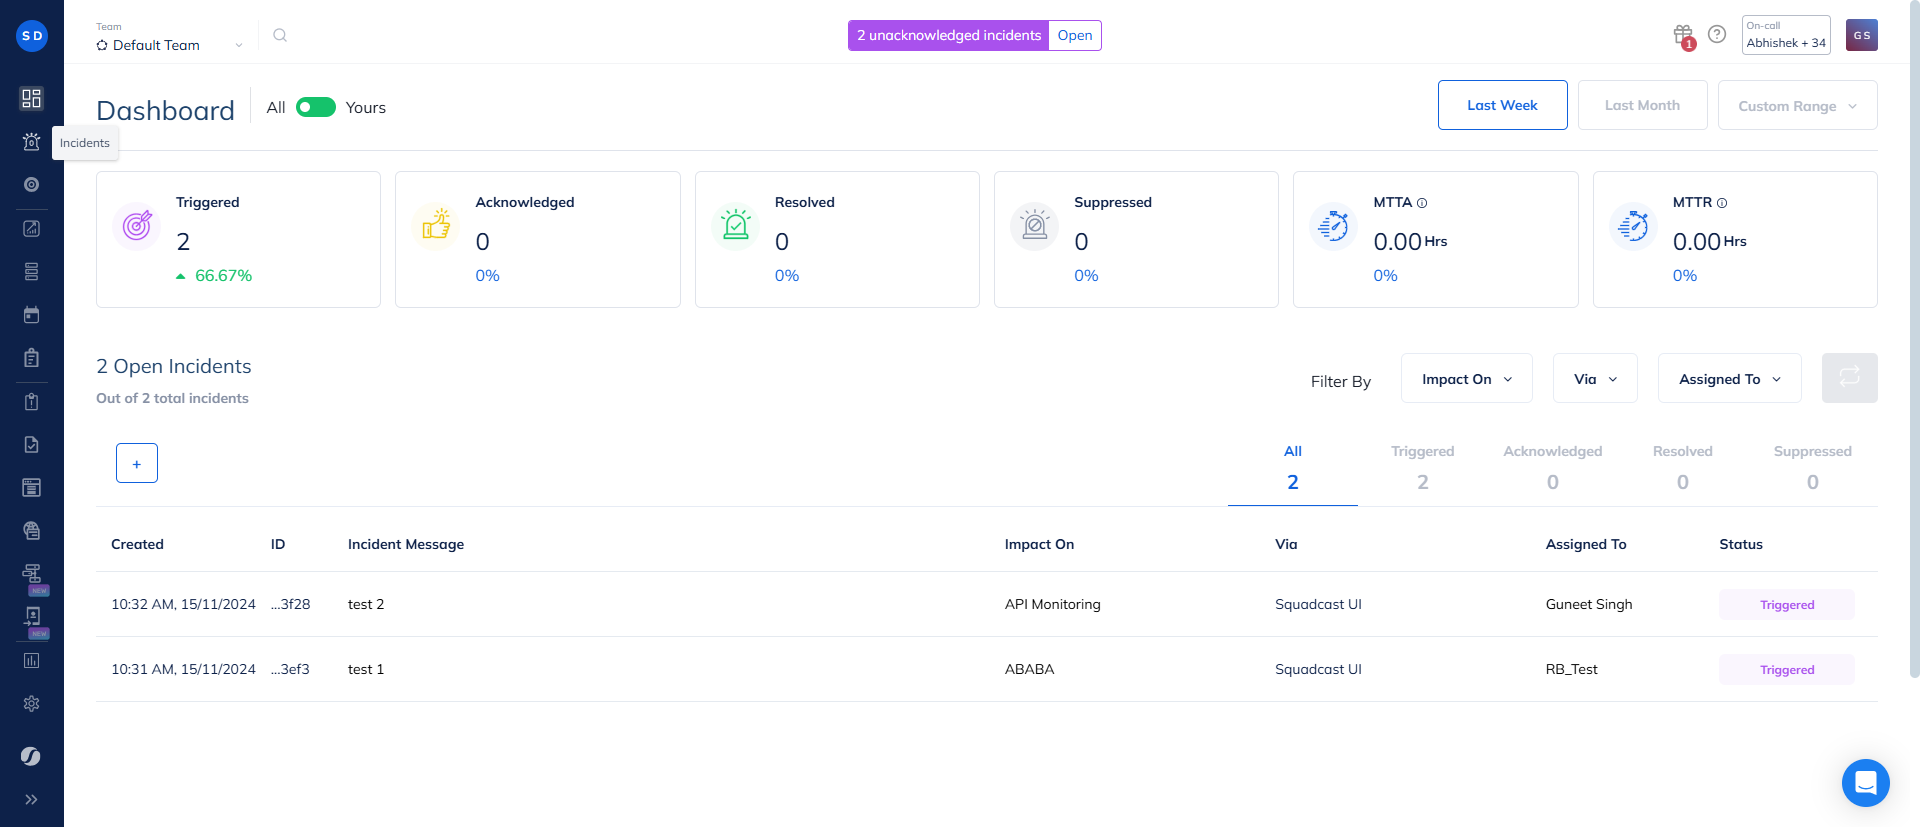
Task: Expand sidebar with double chevron icon
Action: point(31,799)
